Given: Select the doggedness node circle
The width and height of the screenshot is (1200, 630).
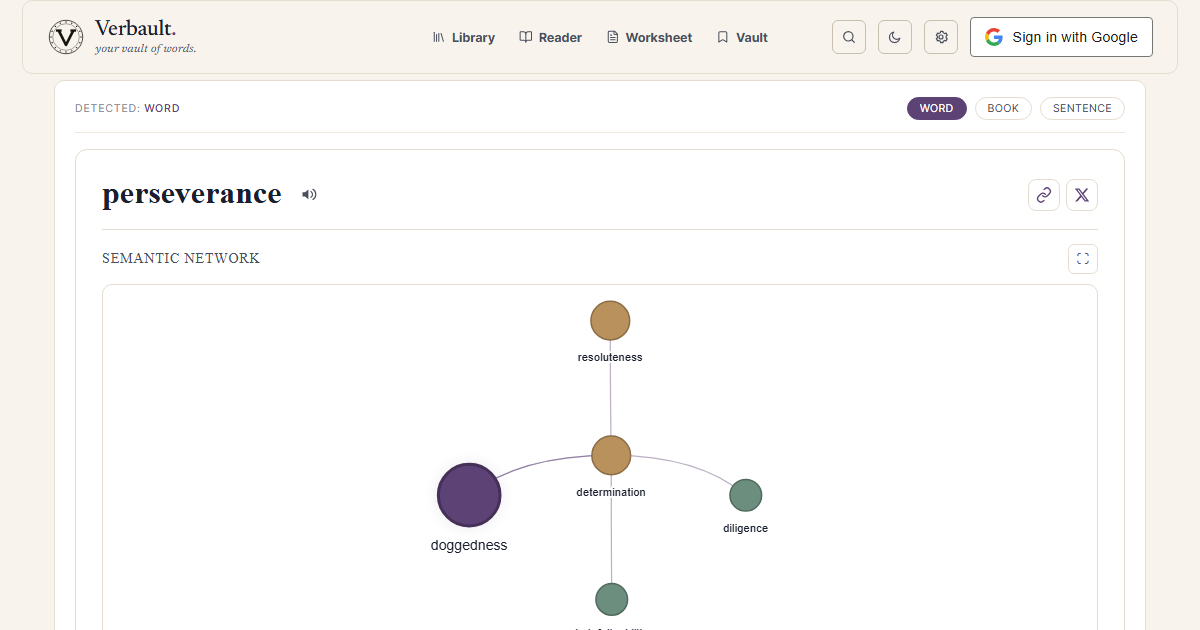Looking at the screenshot, I should pos(469,495).
